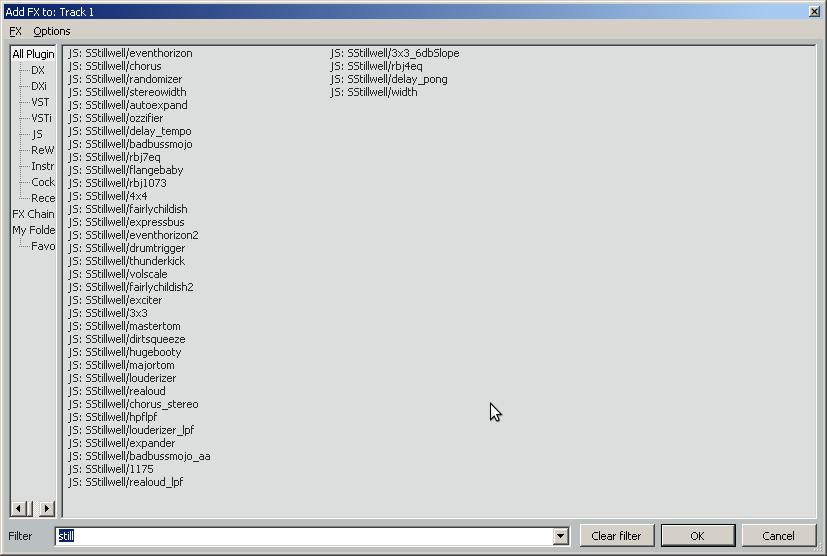
Task: Select JS: SStillwell/flangebaby plugin
Action: pos(126,170)
